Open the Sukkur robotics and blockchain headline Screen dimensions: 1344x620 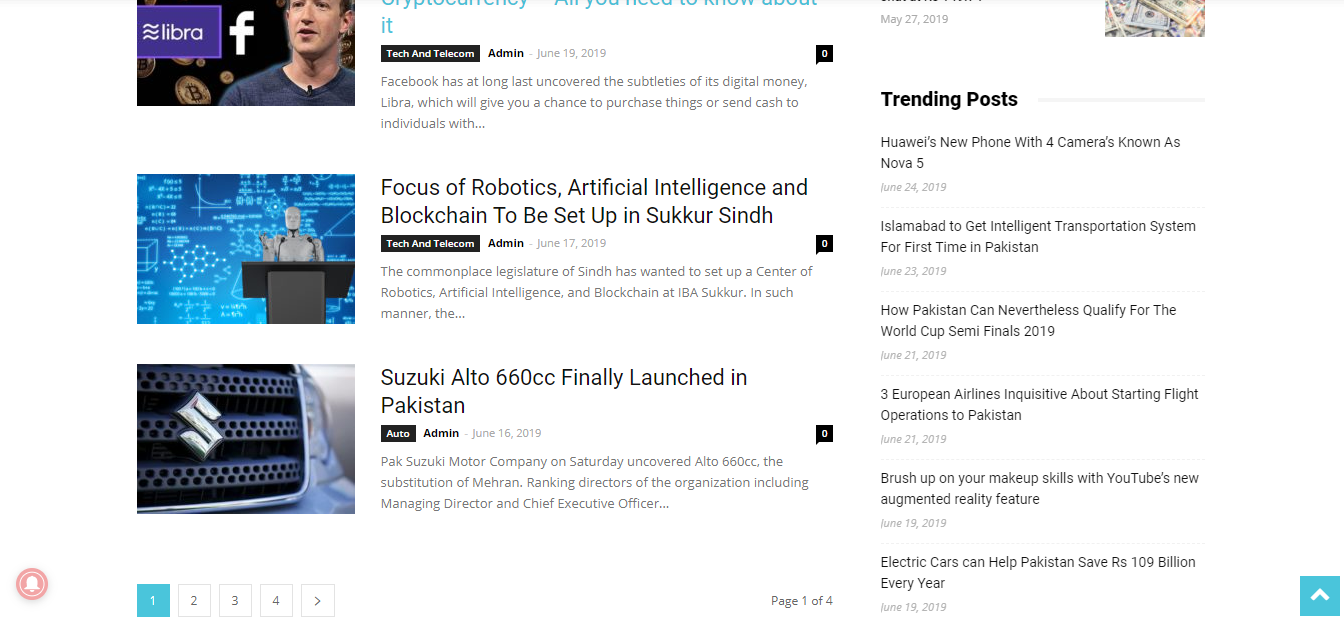593,200
